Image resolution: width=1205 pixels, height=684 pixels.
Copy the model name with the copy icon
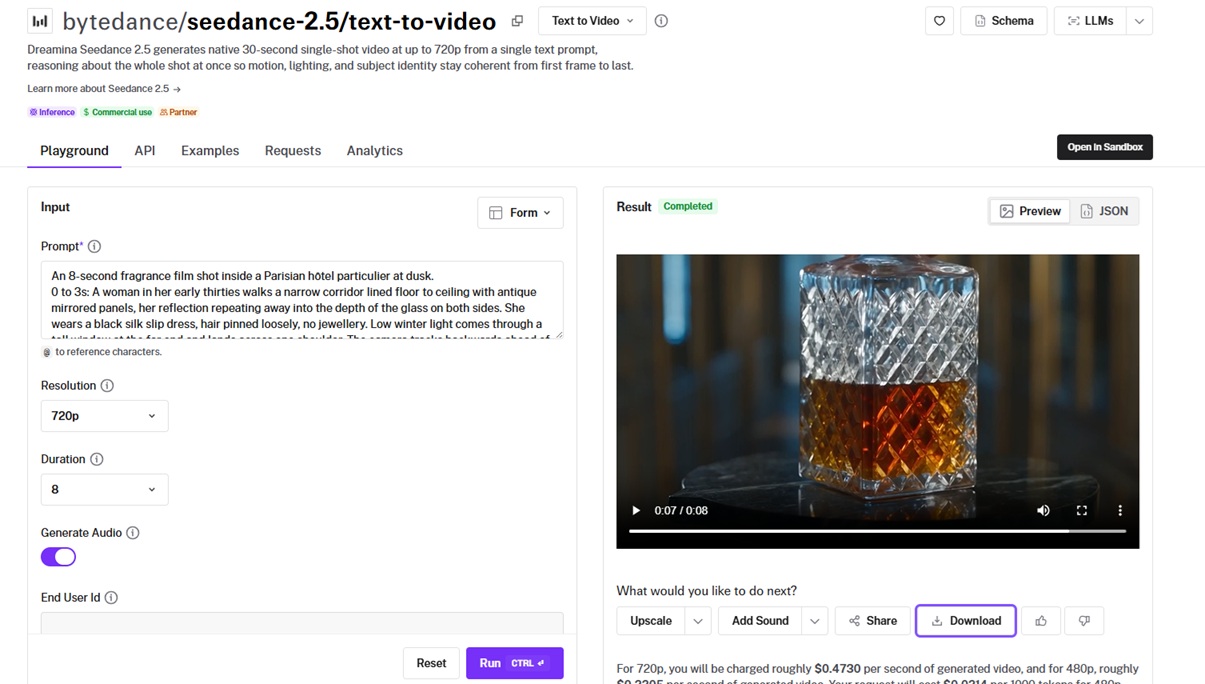point(517,21)
